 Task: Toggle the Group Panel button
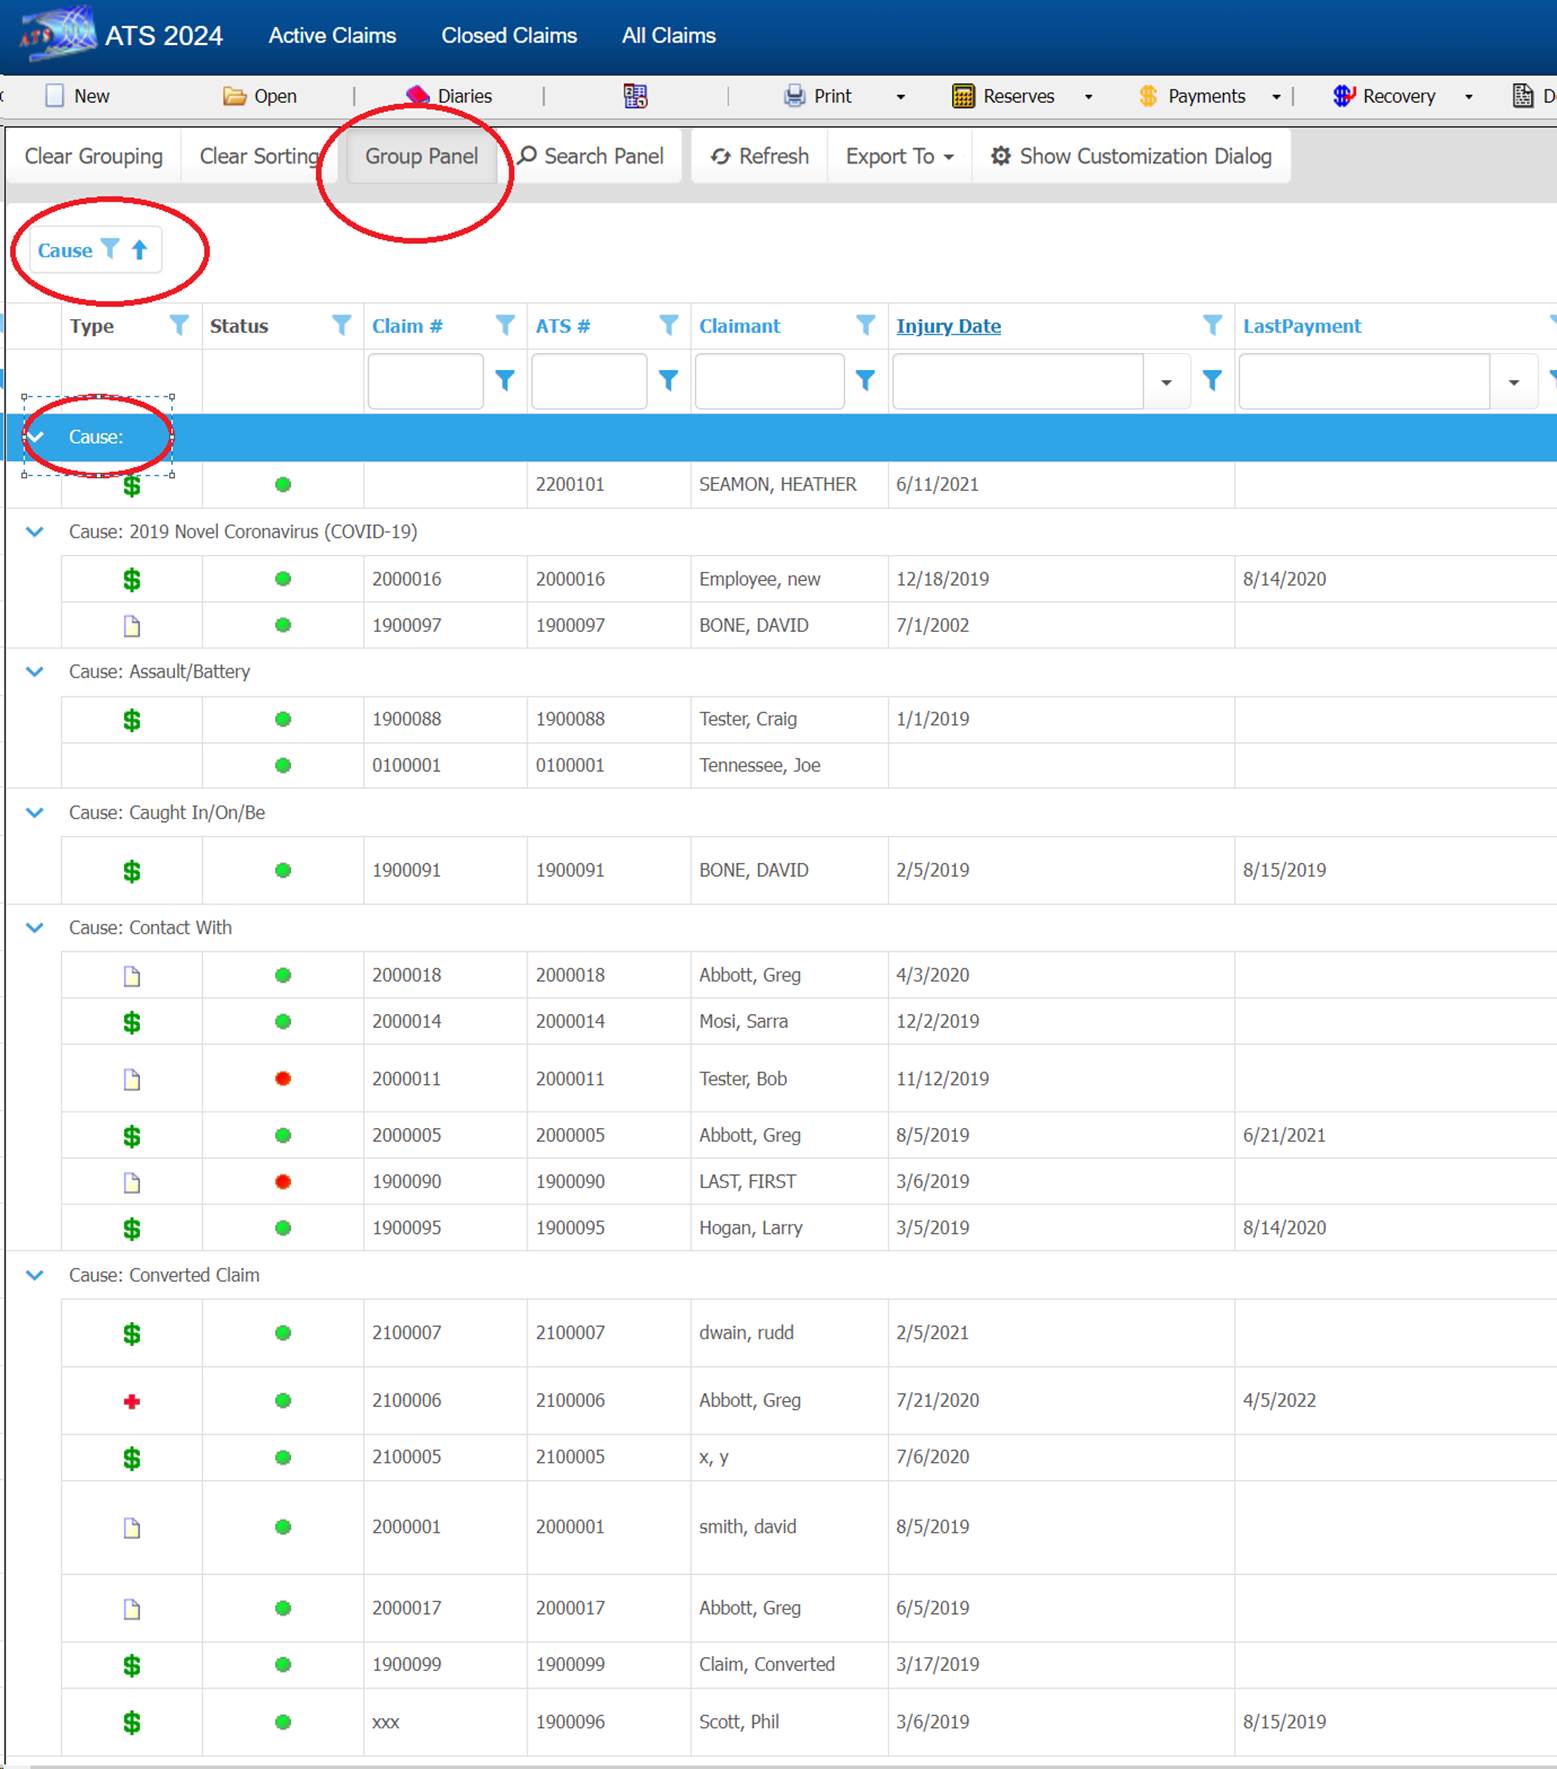(x=421, y=156)
